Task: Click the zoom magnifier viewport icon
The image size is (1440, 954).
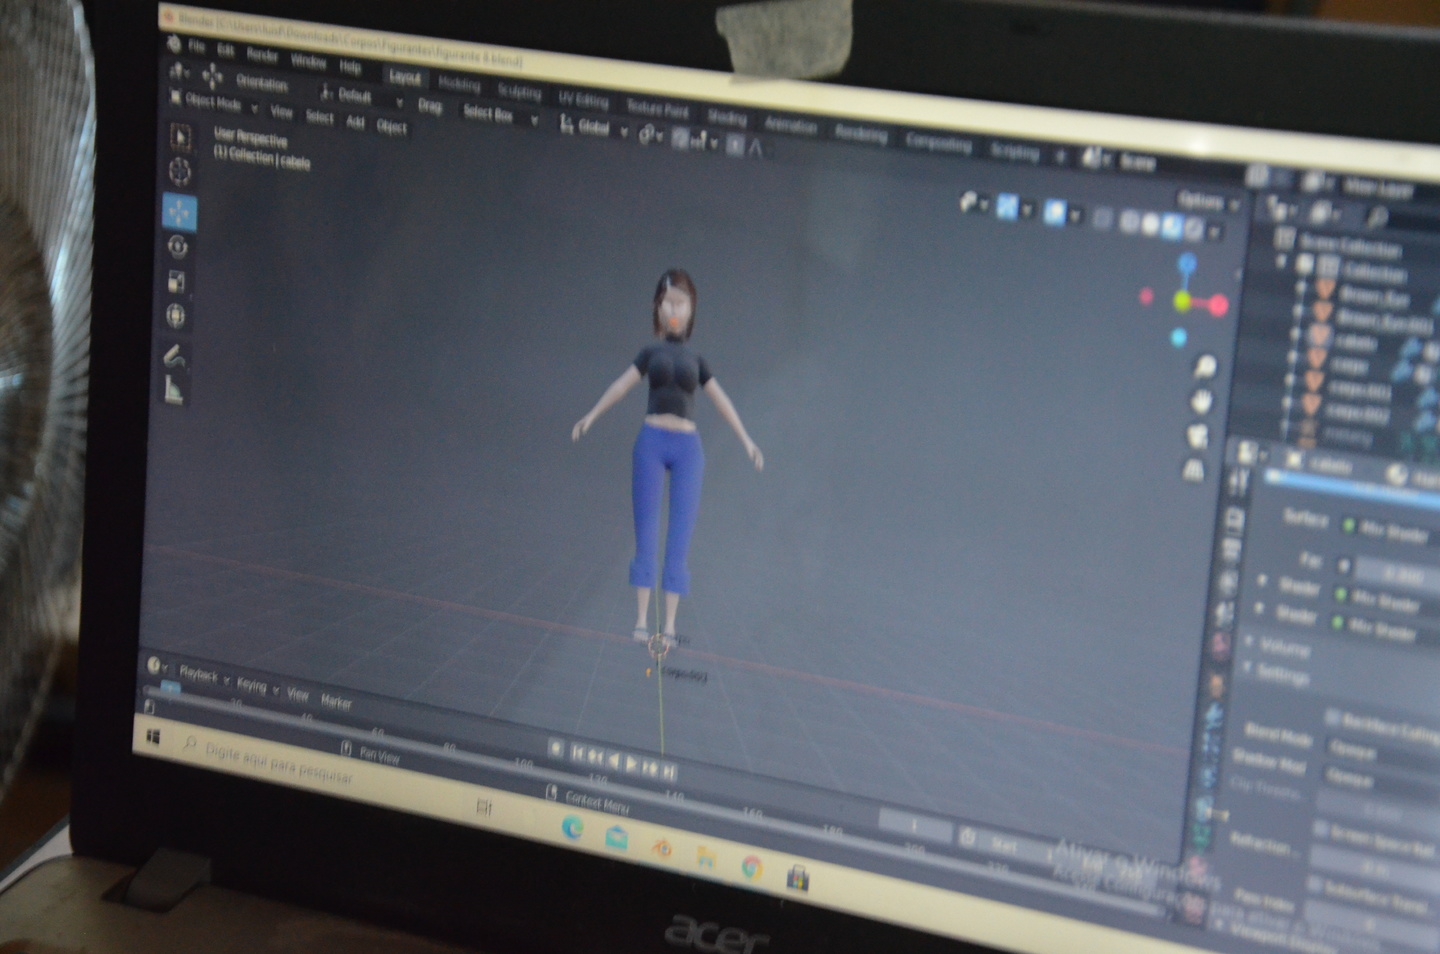Action: point(1205,367)
